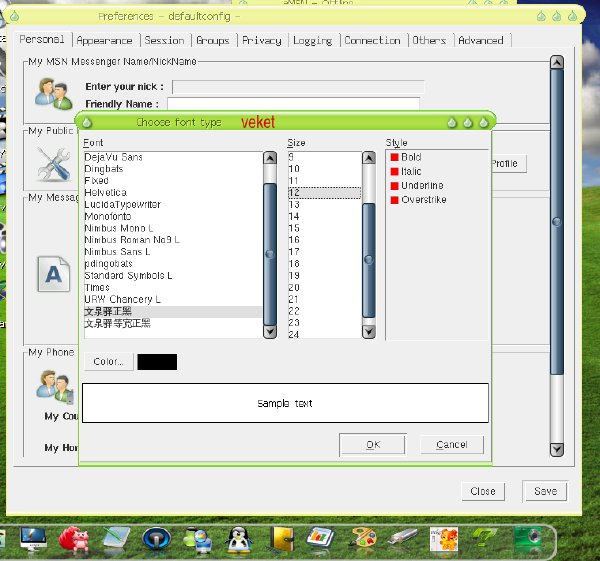
Task: Click the Friendly Name input field
Action: tap(293, 104)
